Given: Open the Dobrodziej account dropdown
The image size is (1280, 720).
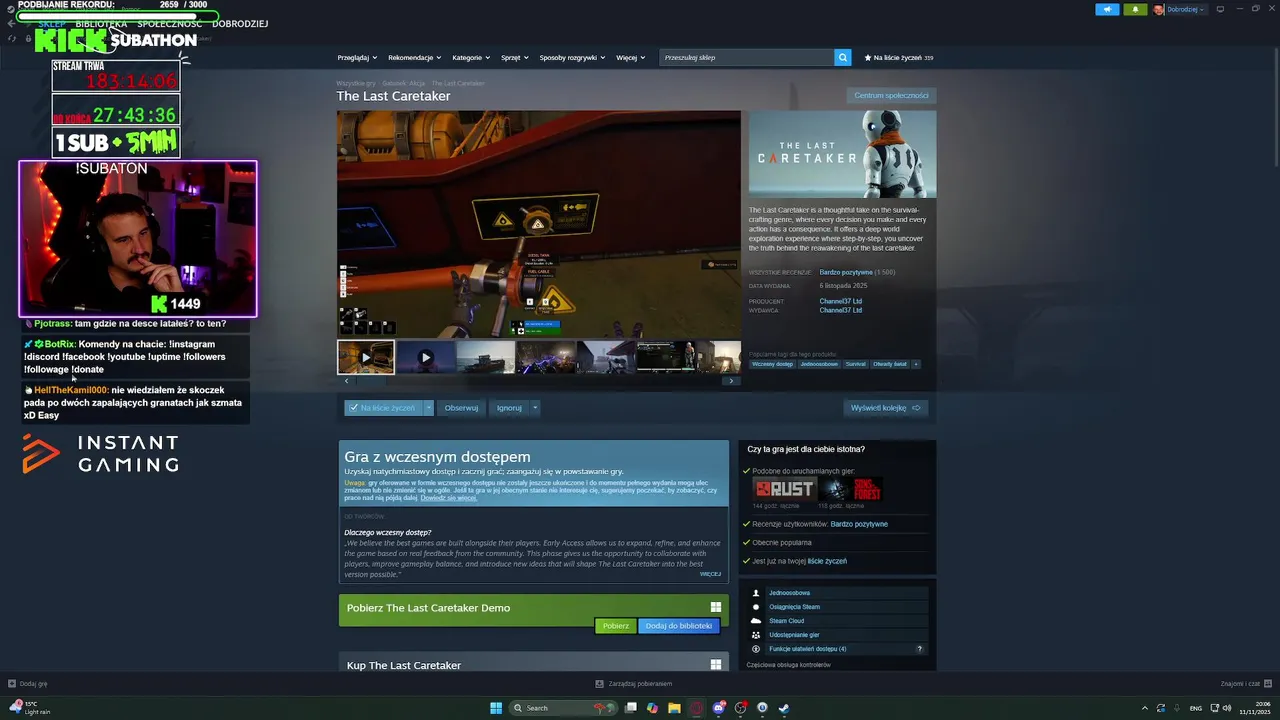Looking at the screenshot, I should (x=1186, y=9).
